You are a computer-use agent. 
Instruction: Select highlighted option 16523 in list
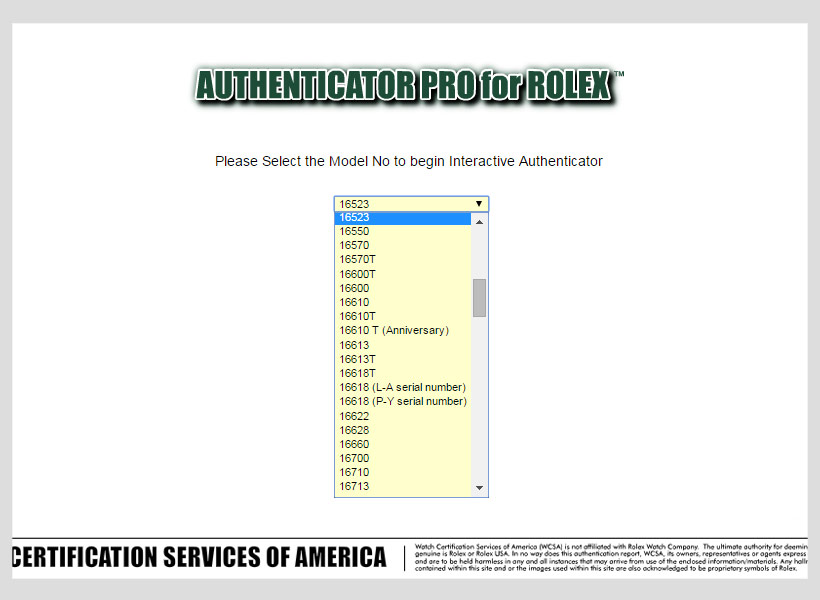pyautogui.click(x=403, y=218)
